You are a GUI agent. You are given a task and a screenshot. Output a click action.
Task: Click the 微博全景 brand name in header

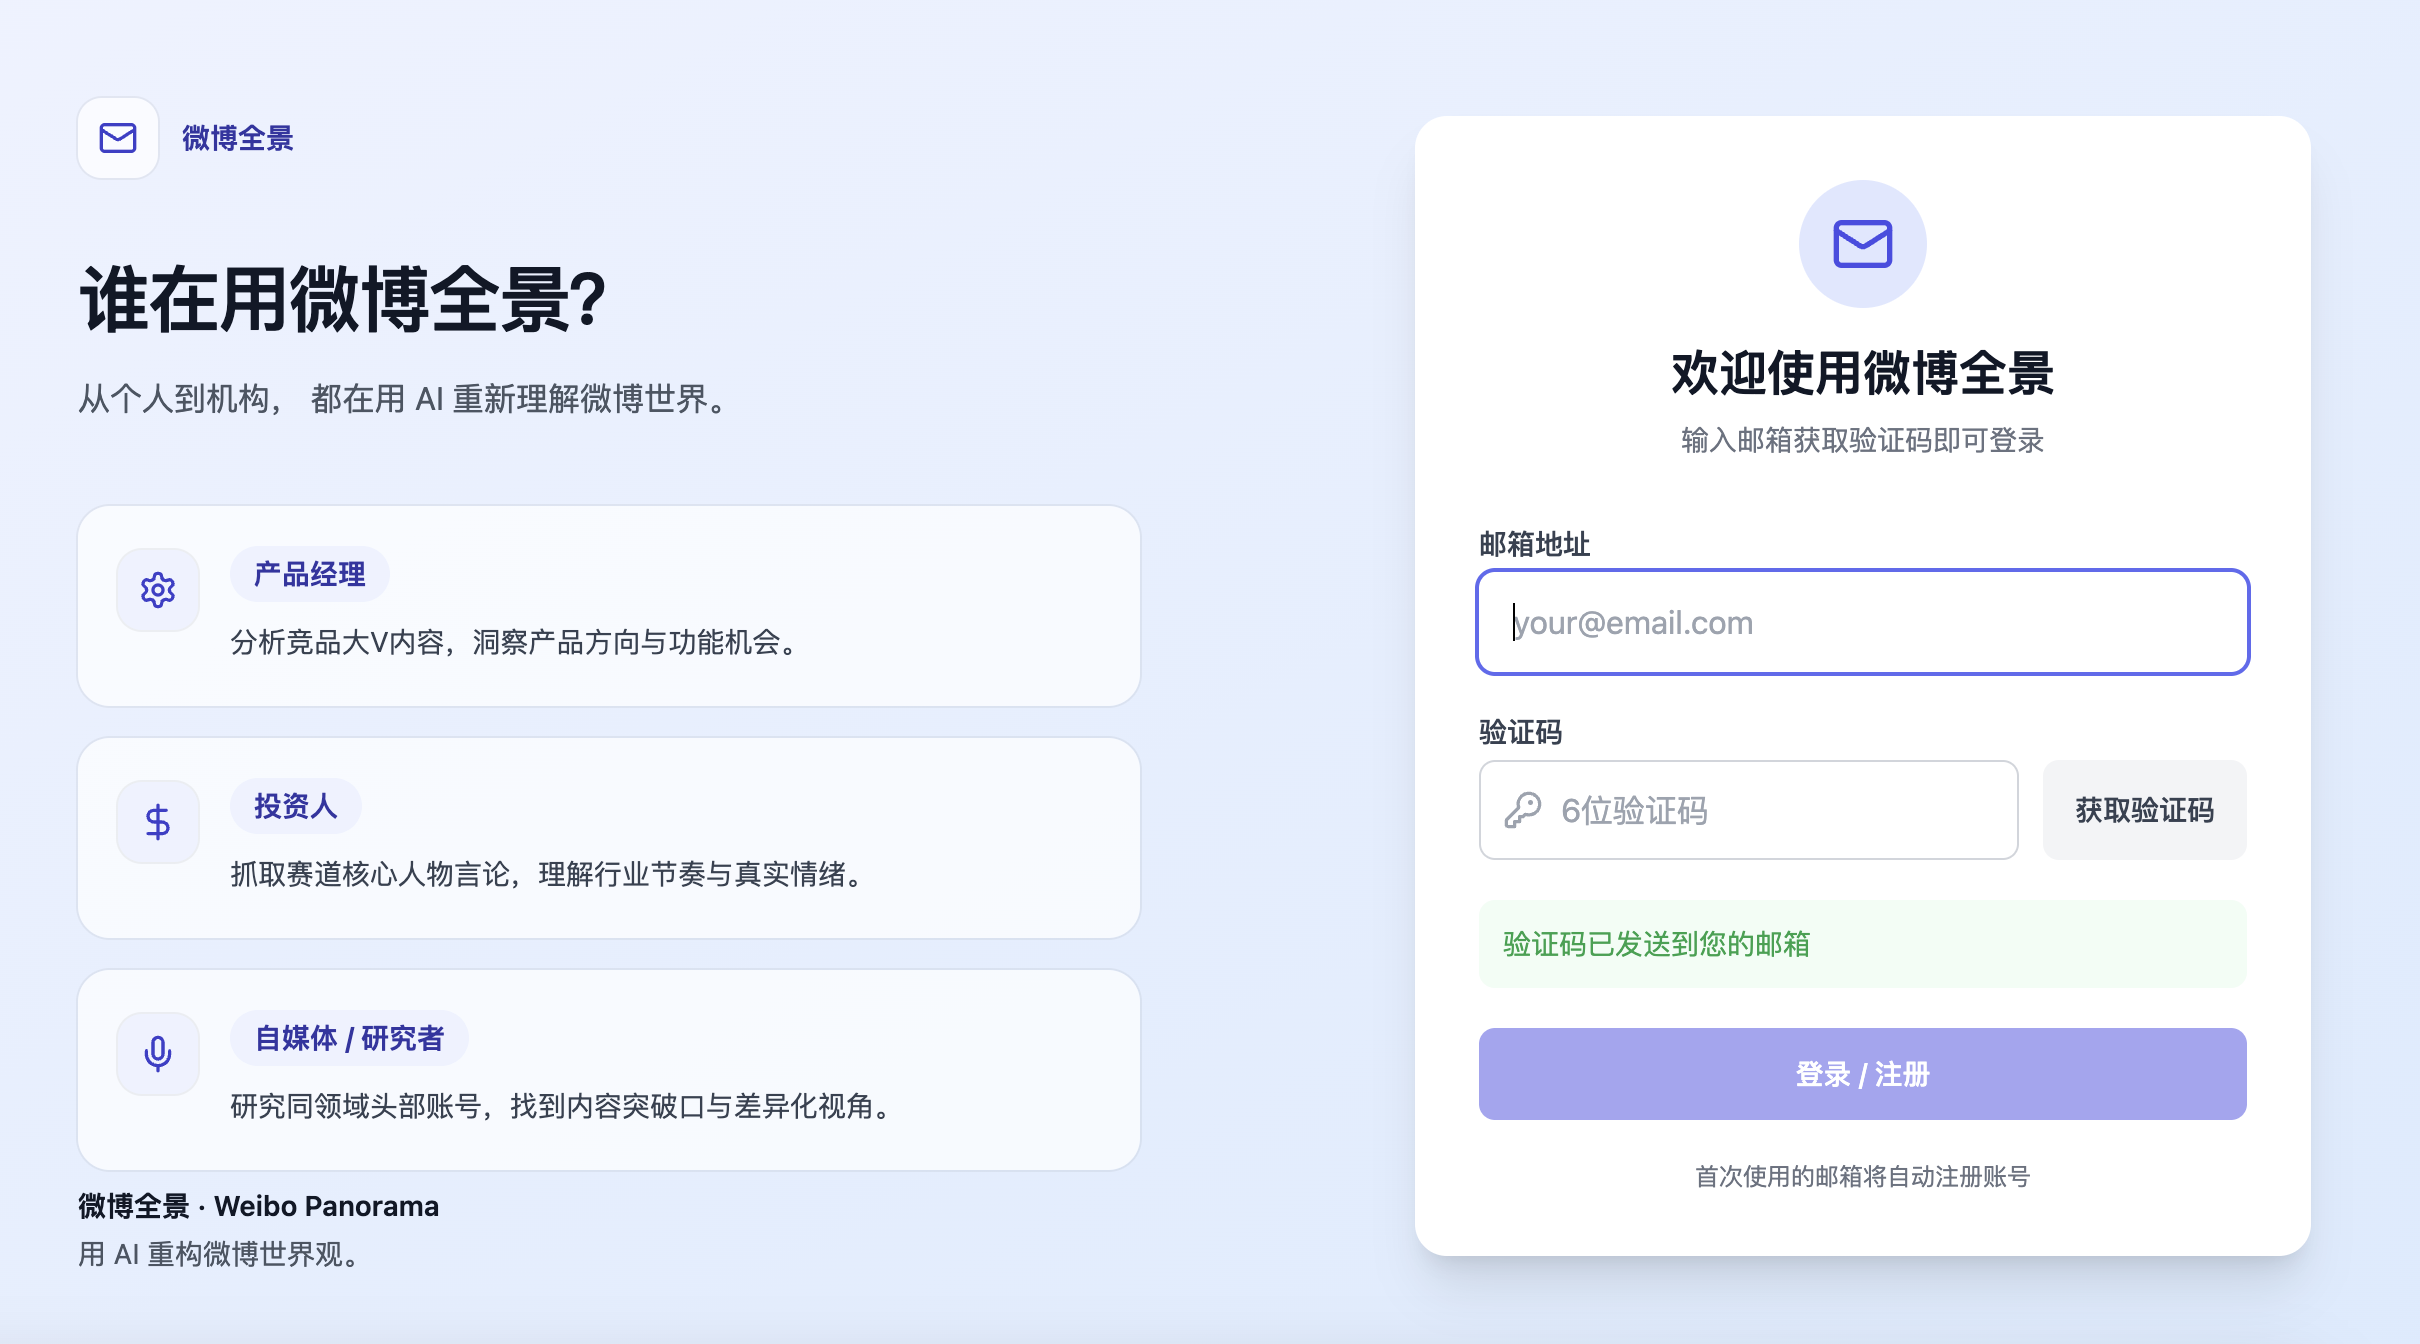tap(238, 138)
